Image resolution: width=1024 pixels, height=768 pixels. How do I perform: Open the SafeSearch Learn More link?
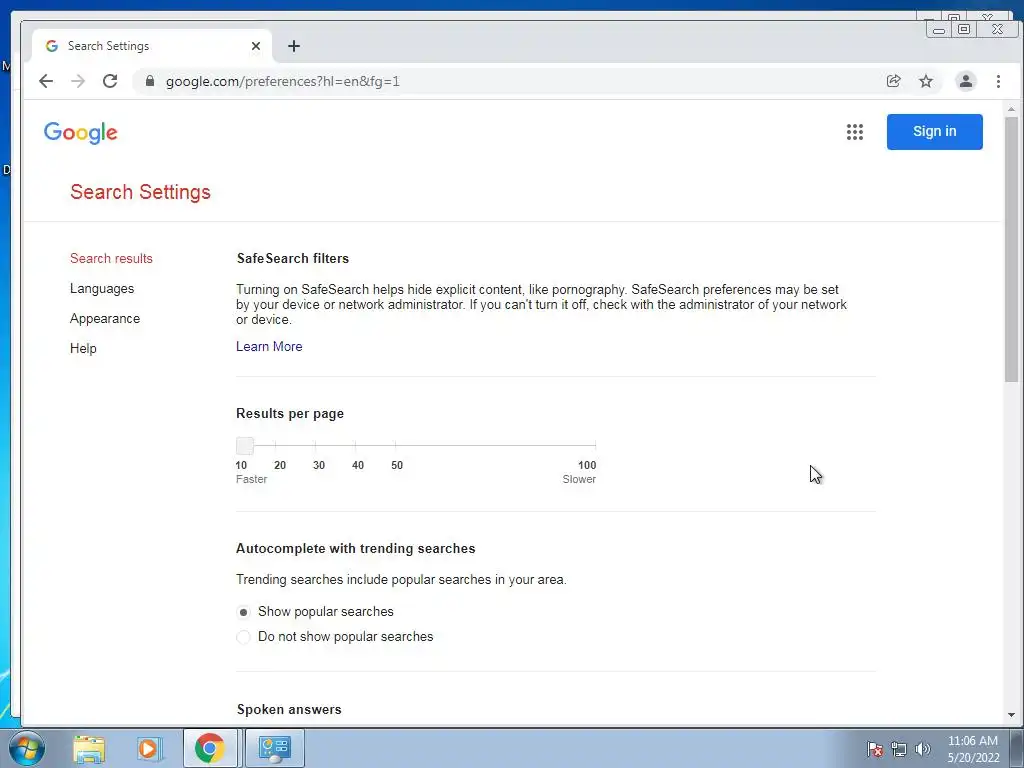(x=269, y=347)
